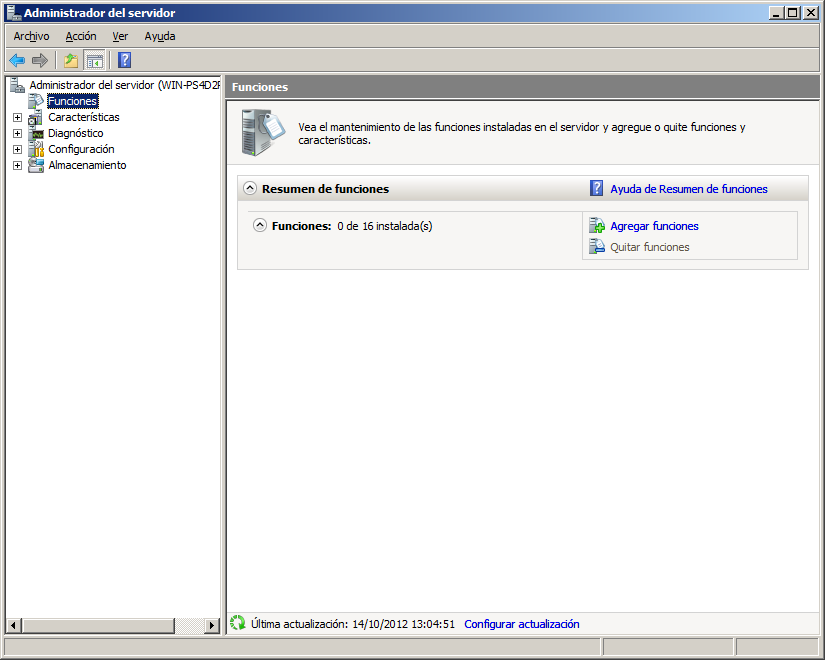Open Help using the blue question mark toolbar icon
The image size is (825, 660).
(x=123, y=60)
